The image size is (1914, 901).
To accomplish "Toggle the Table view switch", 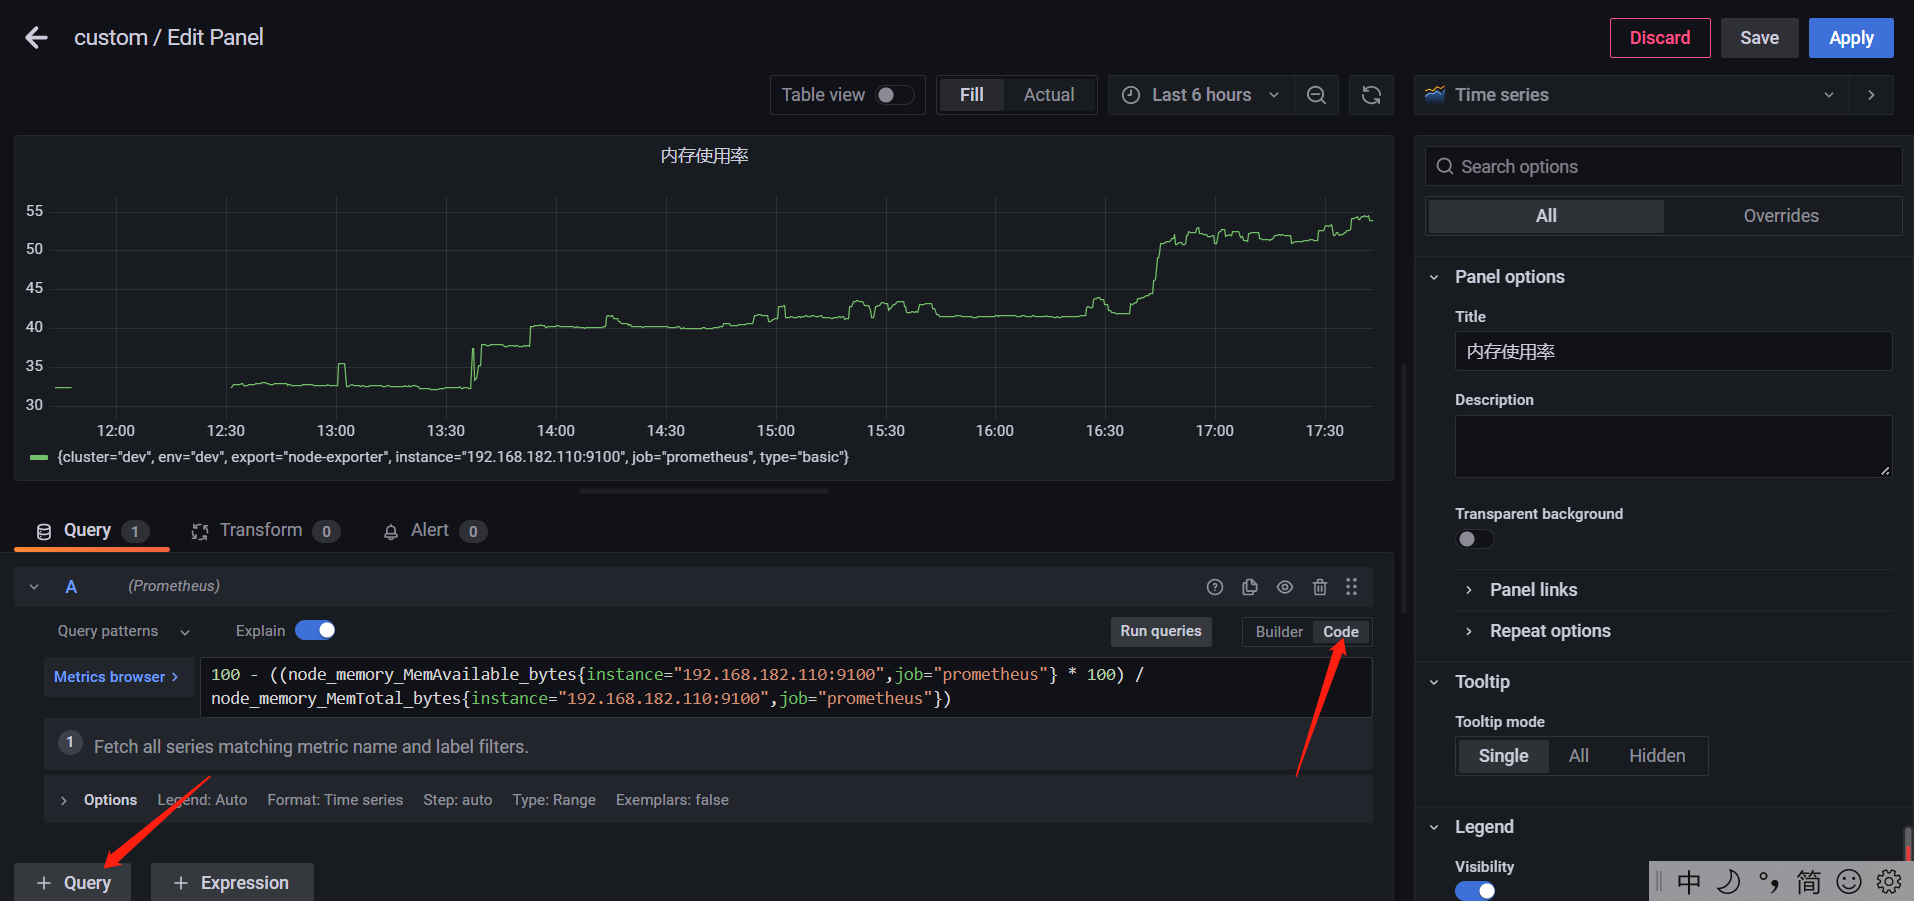I will pyautogui.click(x=895, y=95).
